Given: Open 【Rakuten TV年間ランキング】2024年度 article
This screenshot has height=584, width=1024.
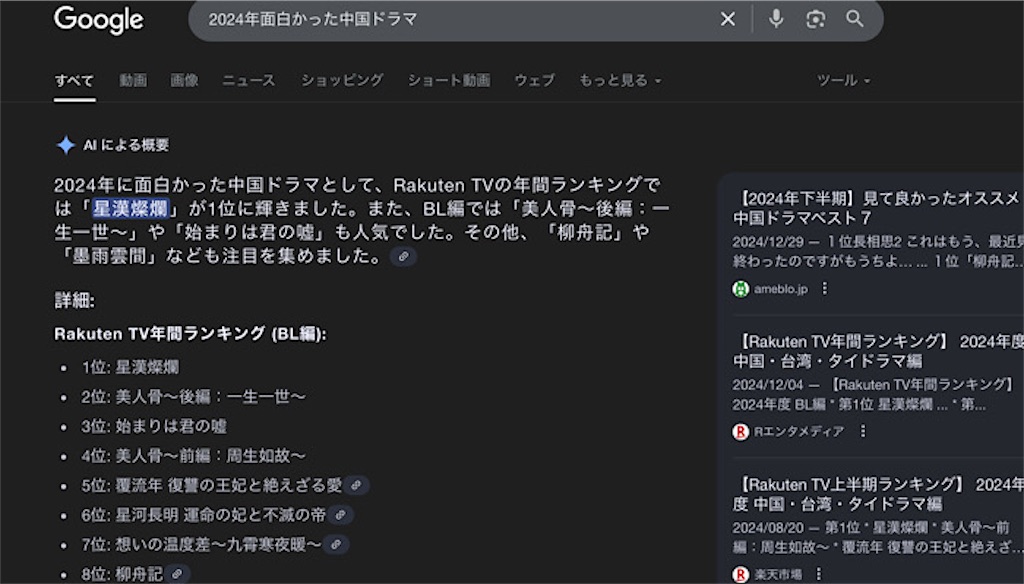Looking at the screenshot, I should [876, 351].
